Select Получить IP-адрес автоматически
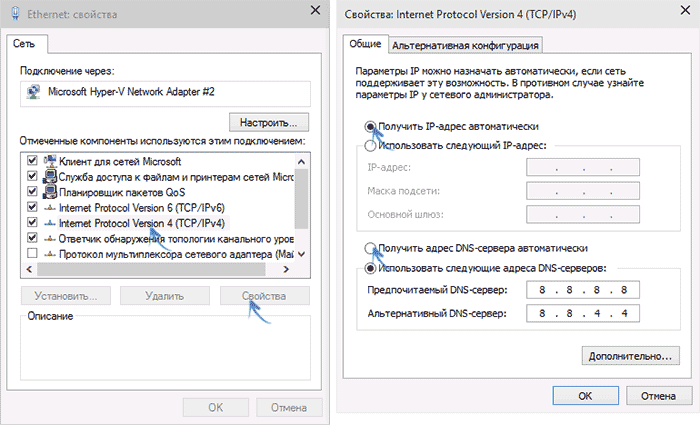 tap(370, 127)
